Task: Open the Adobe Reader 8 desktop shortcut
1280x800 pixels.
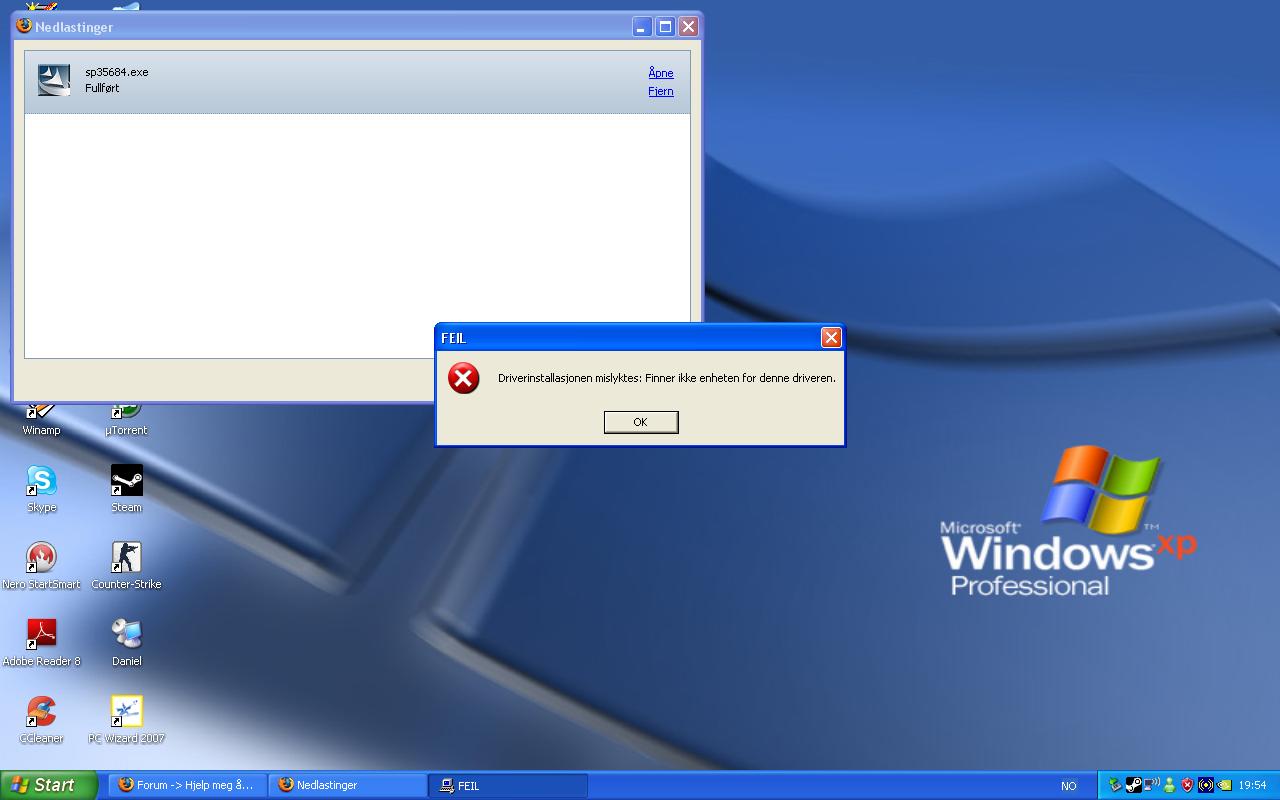Action: pos(41,643)
